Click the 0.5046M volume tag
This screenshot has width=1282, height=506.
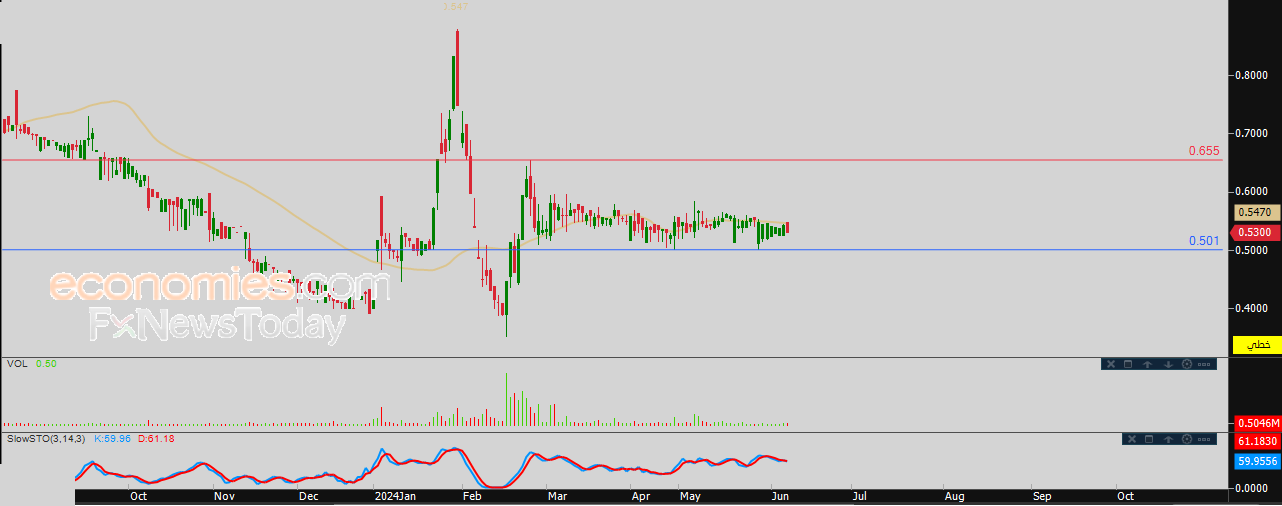point(1258,422)
